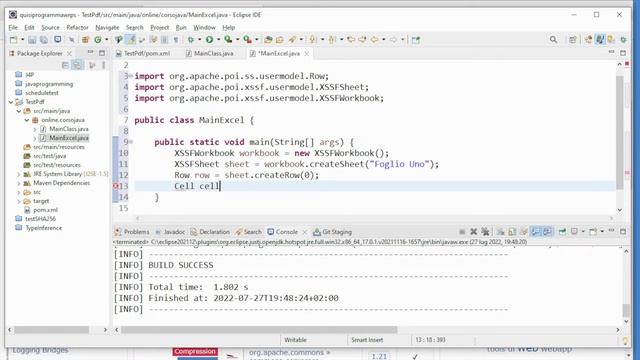Expand the JRE System Library node

(x=19, y=174)
